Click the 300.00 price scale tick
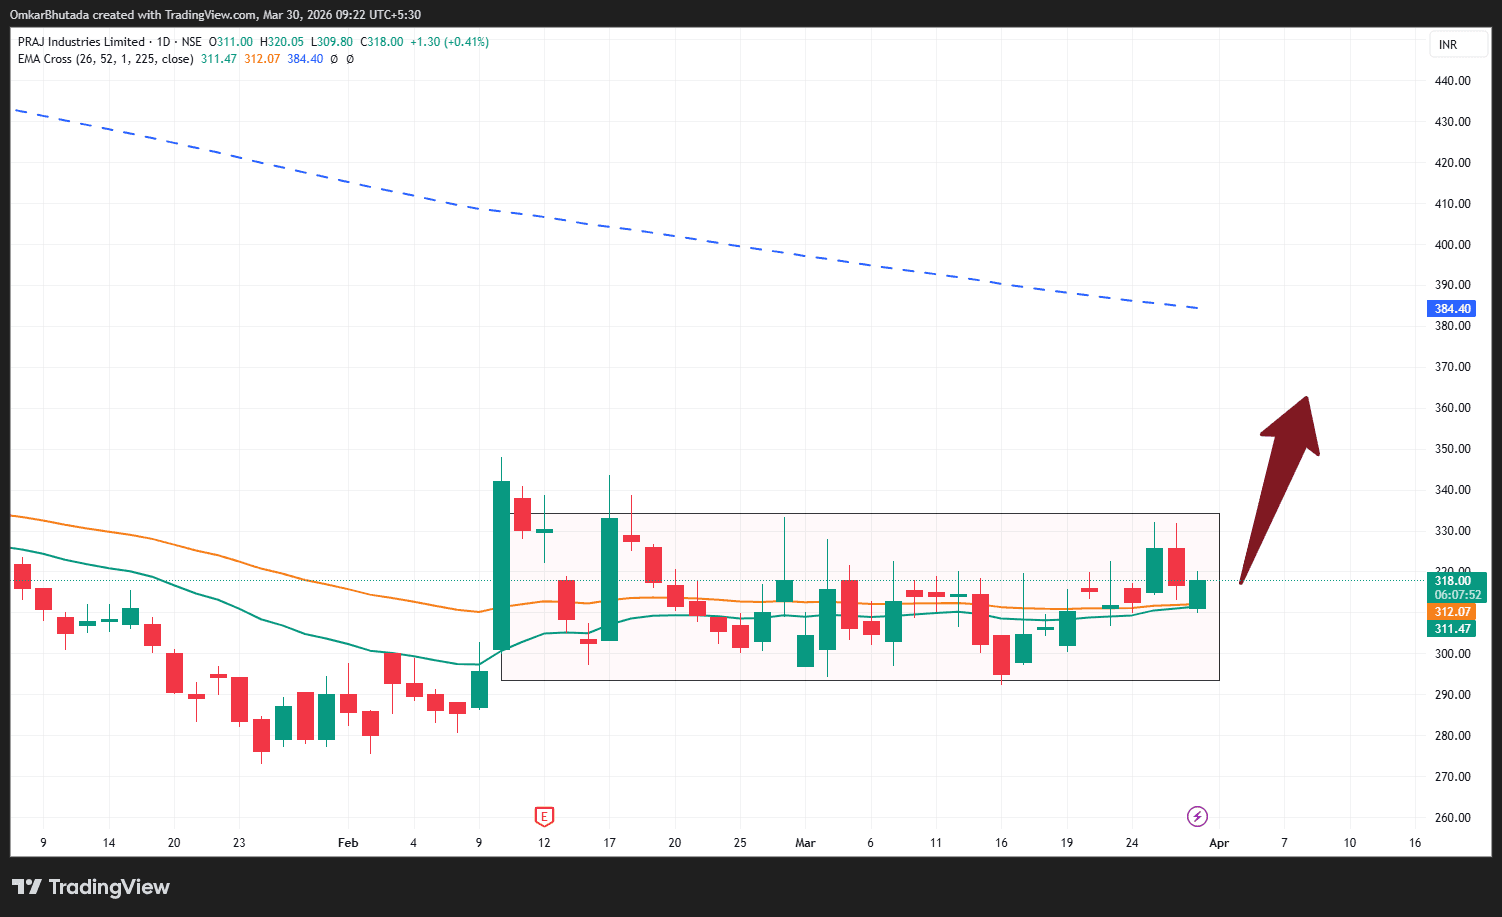Image resolution: width=1502 pixels, height=917 pixels. click(x=1452, y=654)
